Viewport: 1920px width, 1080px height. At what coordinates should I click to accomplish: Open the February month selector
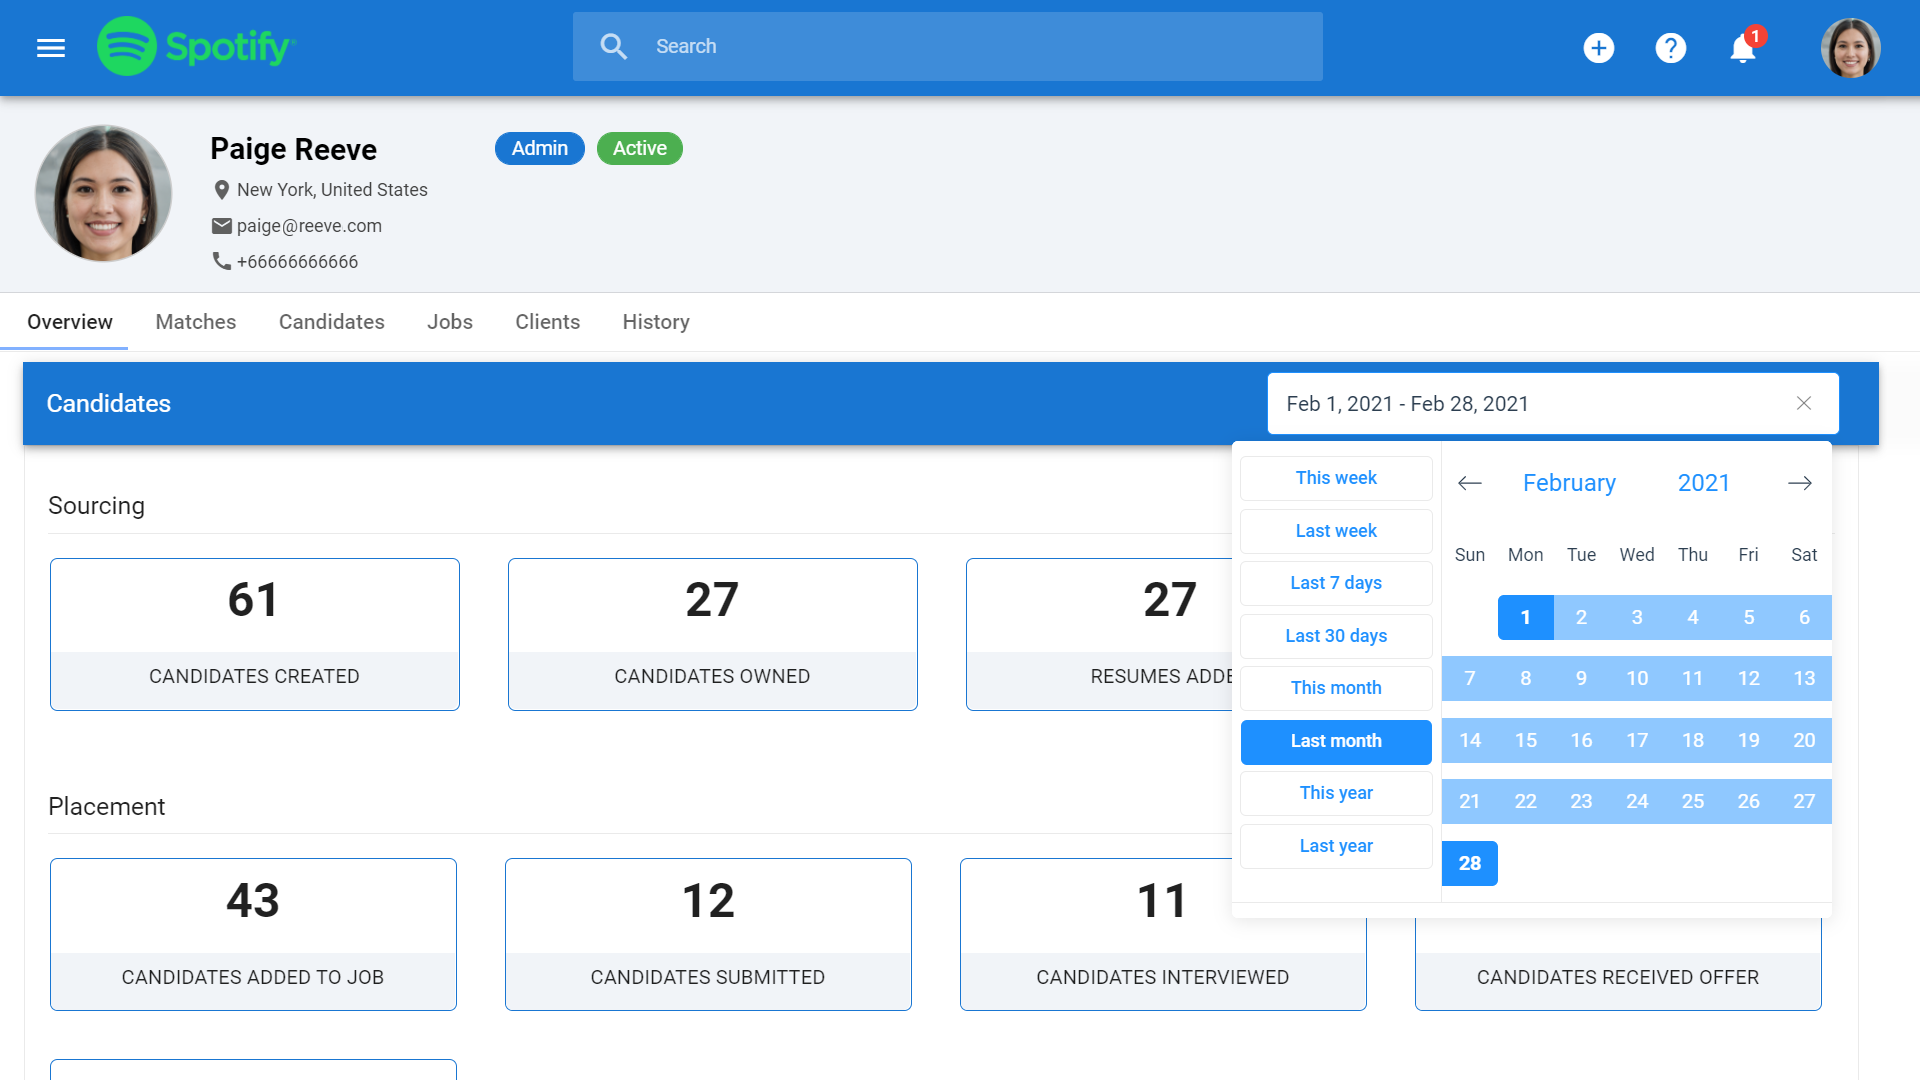click(1568, 483)
